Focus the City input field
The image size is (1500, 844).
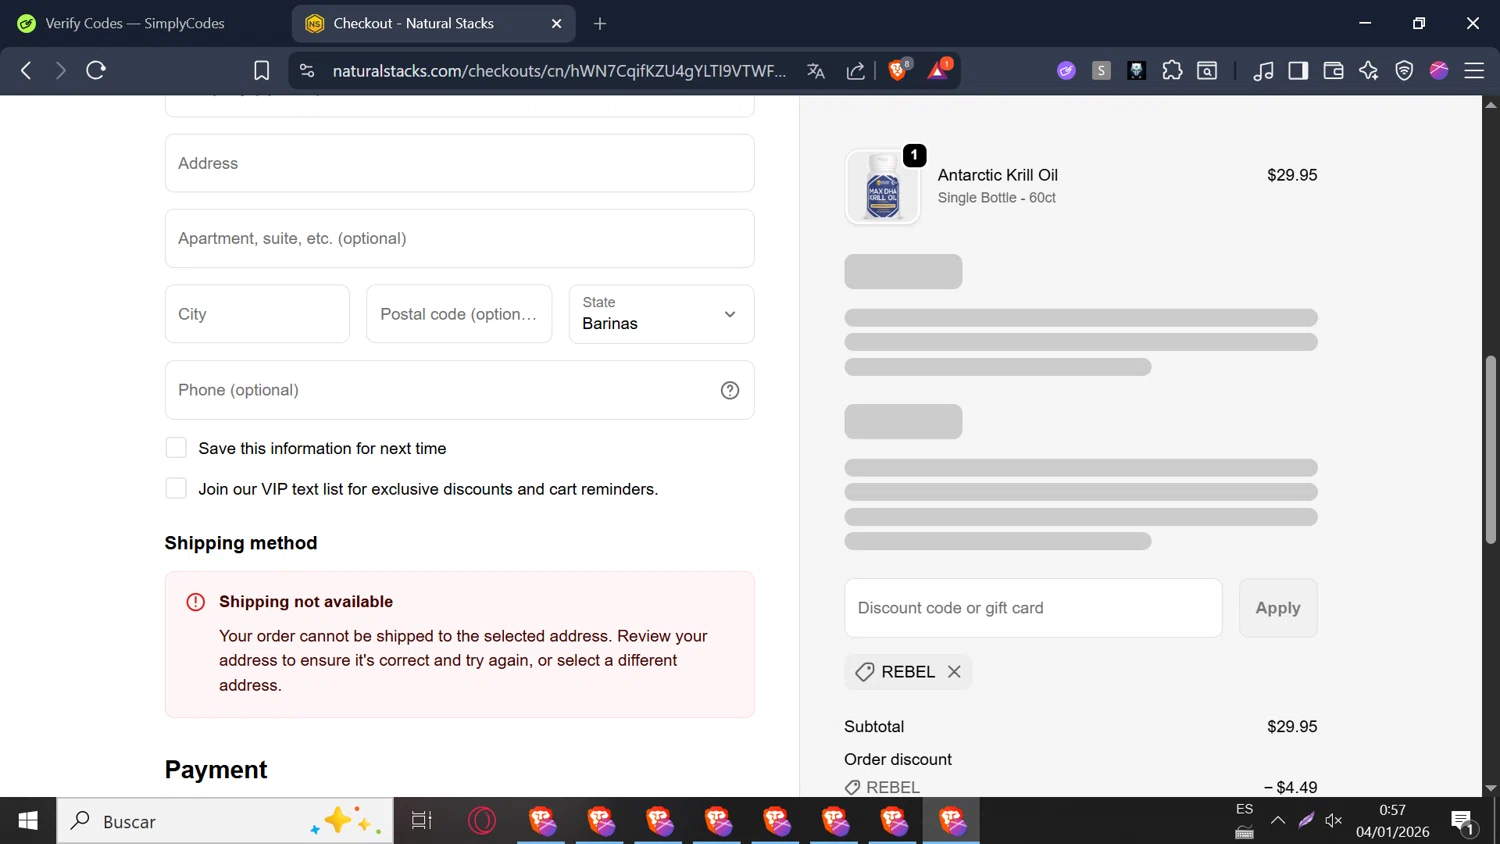pyautogui.click(x=257, y=314)
